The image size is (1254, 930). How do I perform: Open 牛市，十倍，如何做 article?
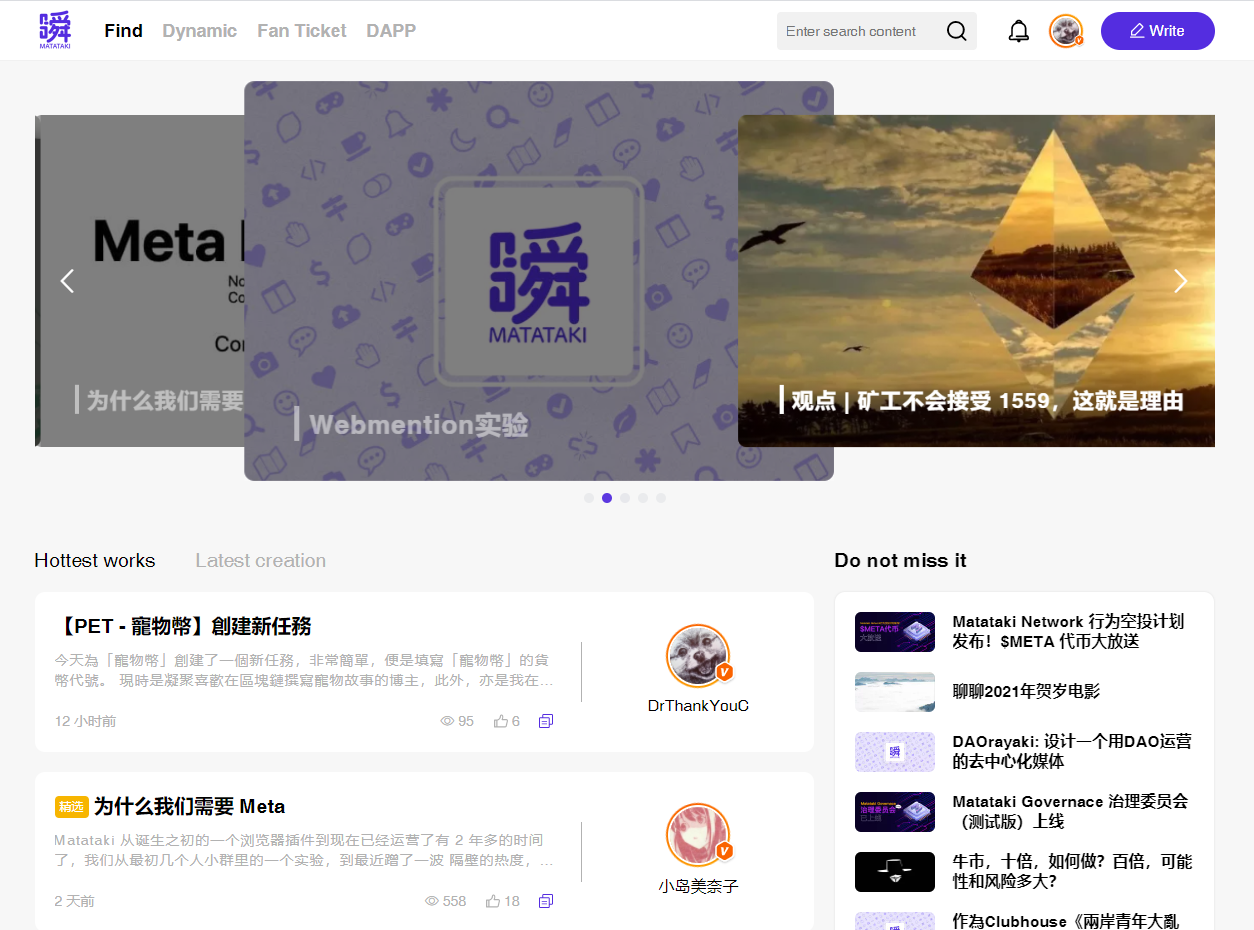pos(1072,871)
